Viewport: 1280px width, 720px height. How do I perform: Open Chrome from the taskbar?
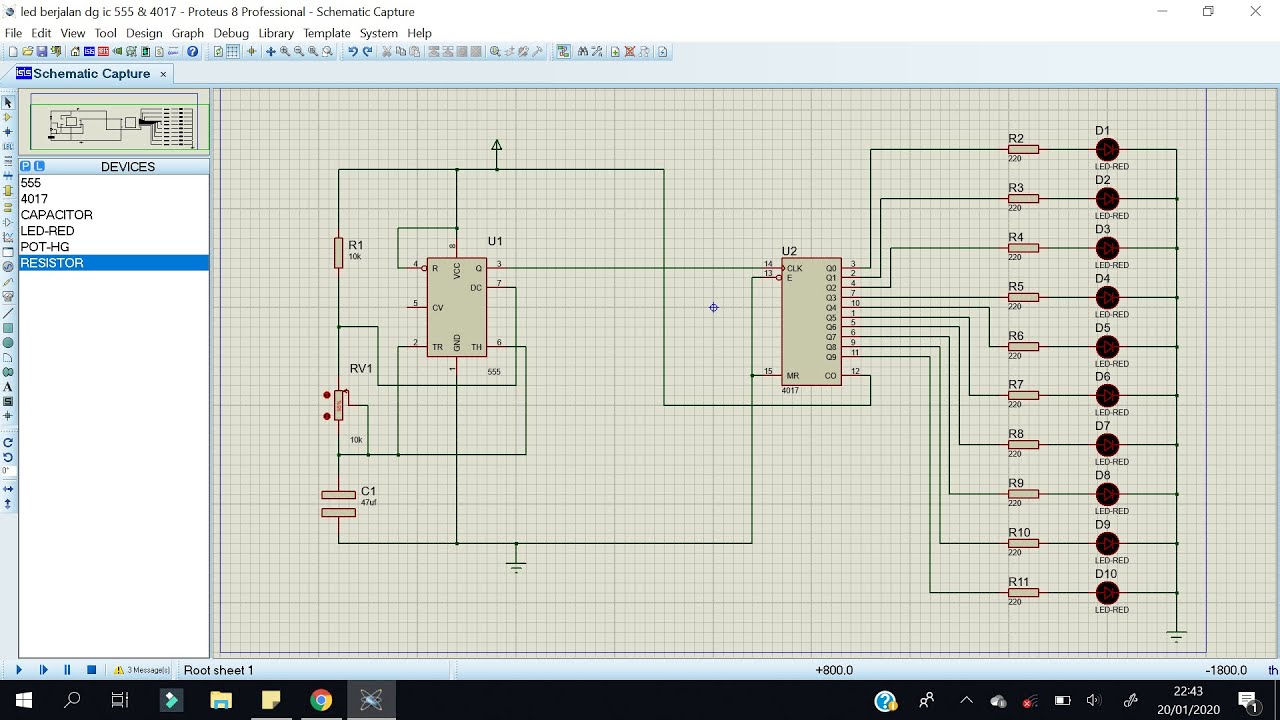[x=321, y=700]
